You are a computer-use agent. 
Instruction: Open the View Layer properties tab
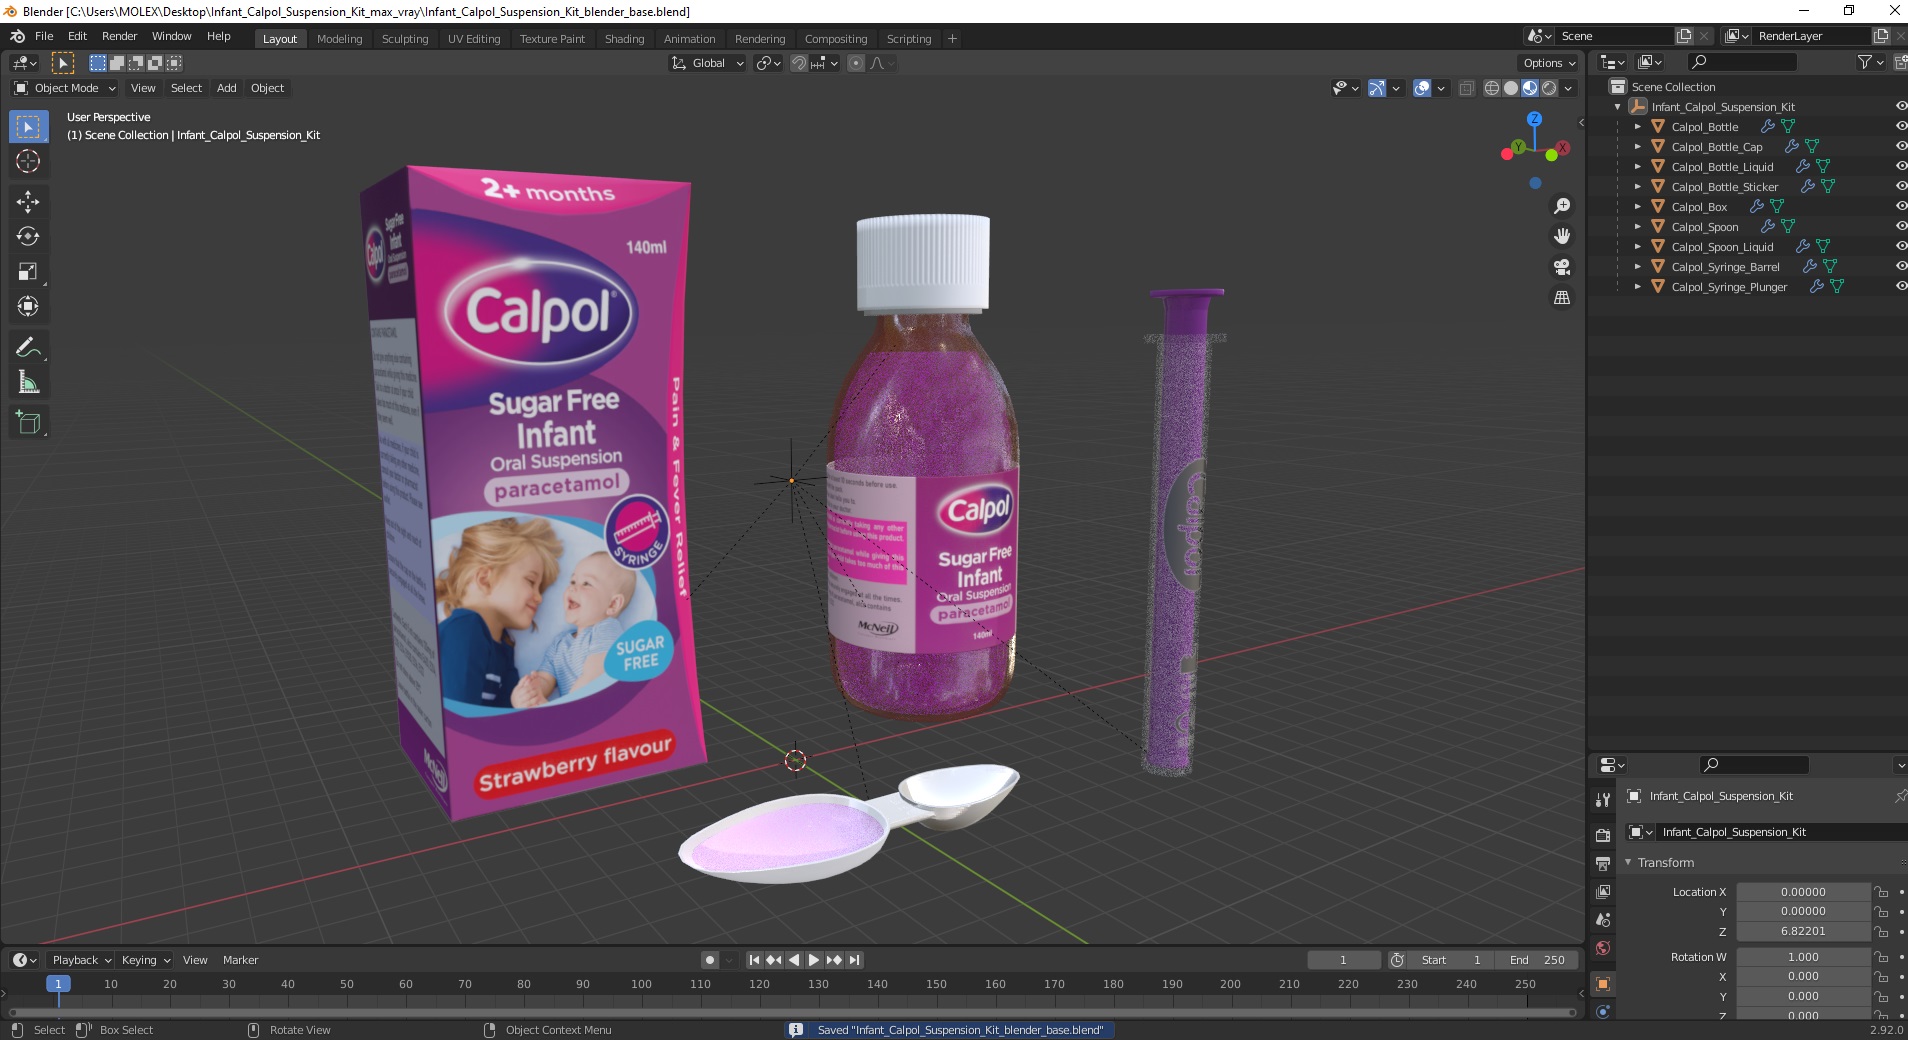[x=1603, y=891]
